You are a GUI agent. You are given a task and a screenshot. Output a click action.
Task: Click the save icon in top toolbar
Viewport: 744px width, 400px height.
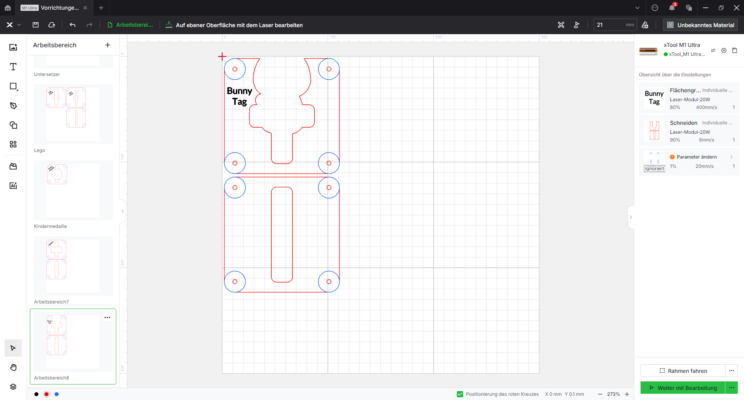36,25
